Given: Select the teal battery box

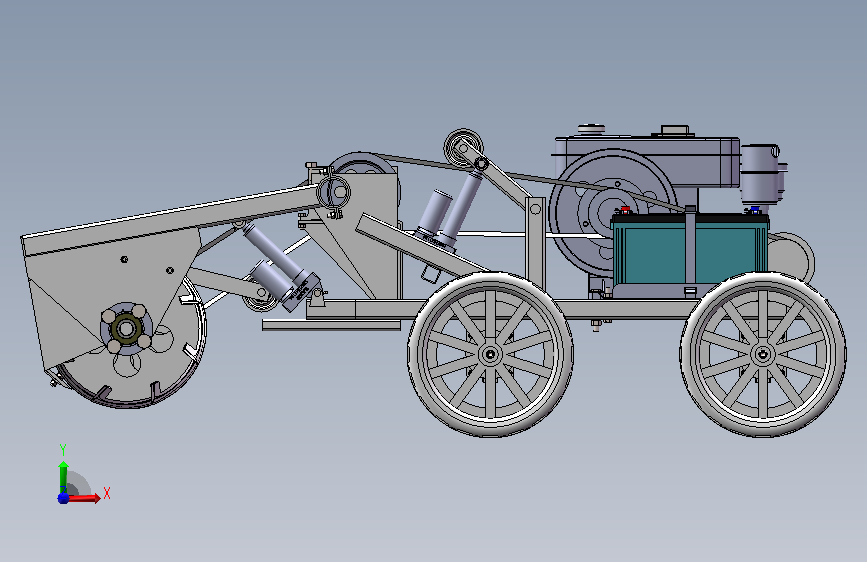Looking at the screenshot, I should [690, 249].
